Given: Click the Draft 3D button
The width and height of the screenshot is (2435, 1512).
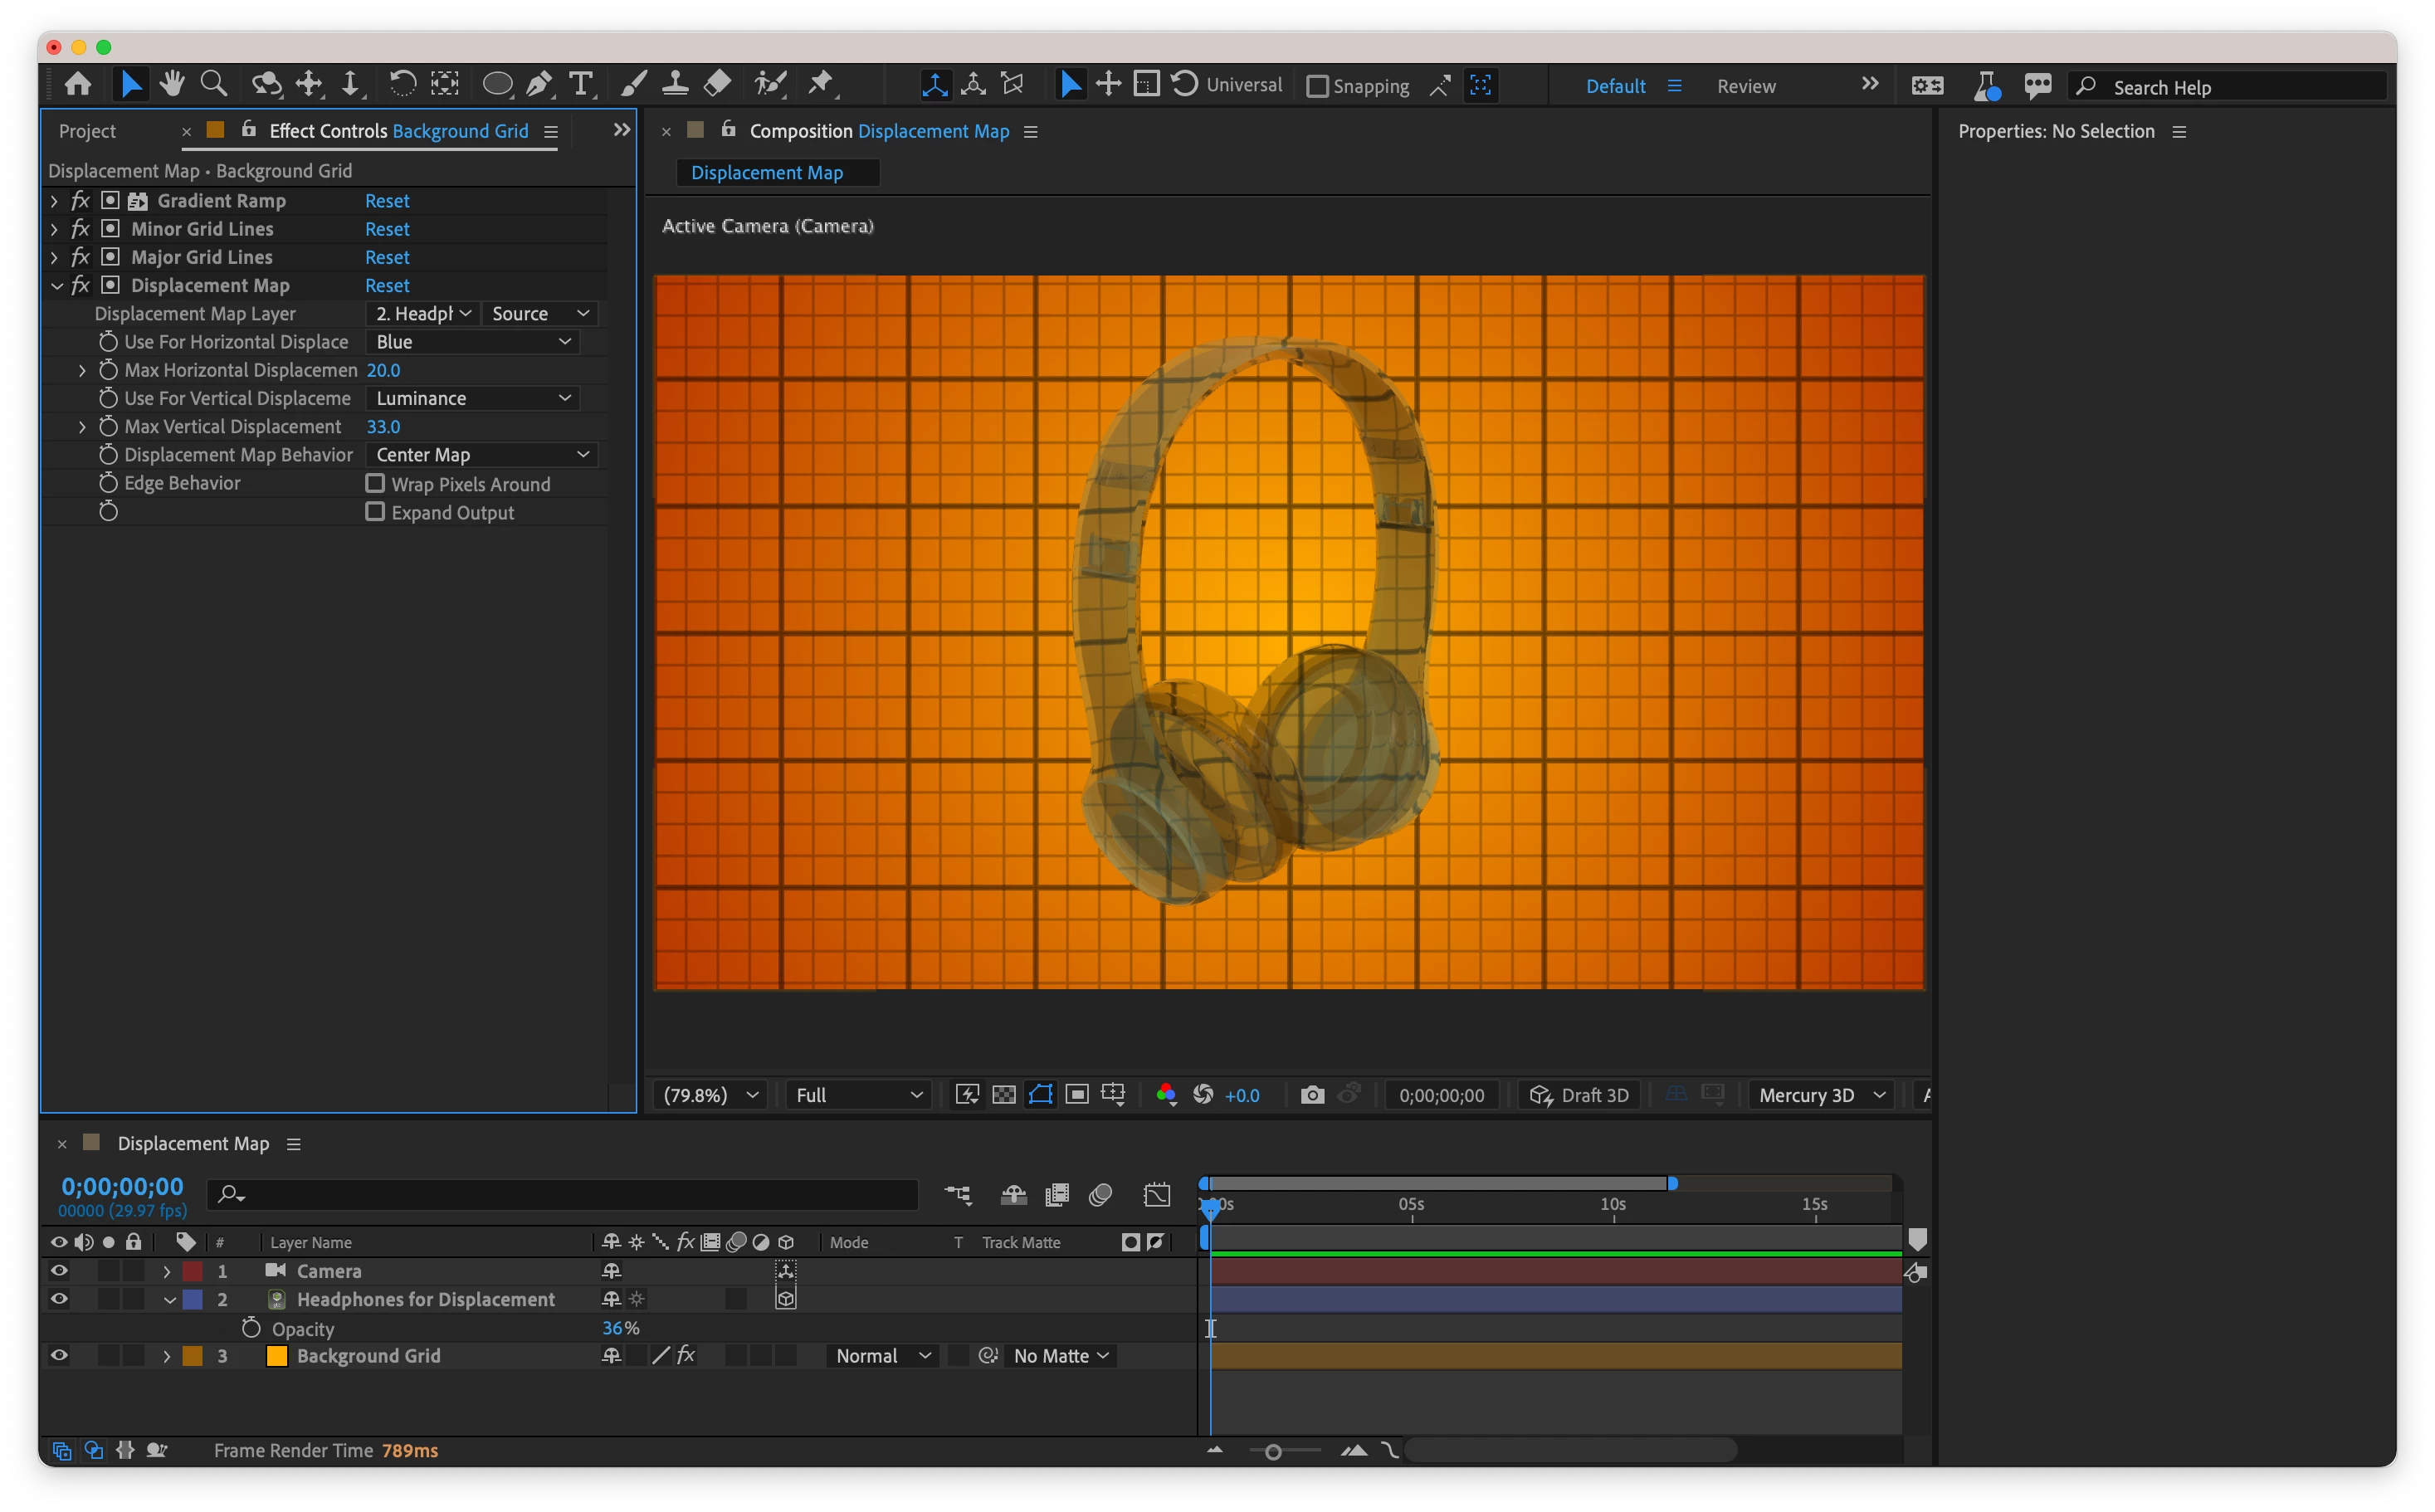Looking at the screenshot, I should click(x=1580, y=1095).
